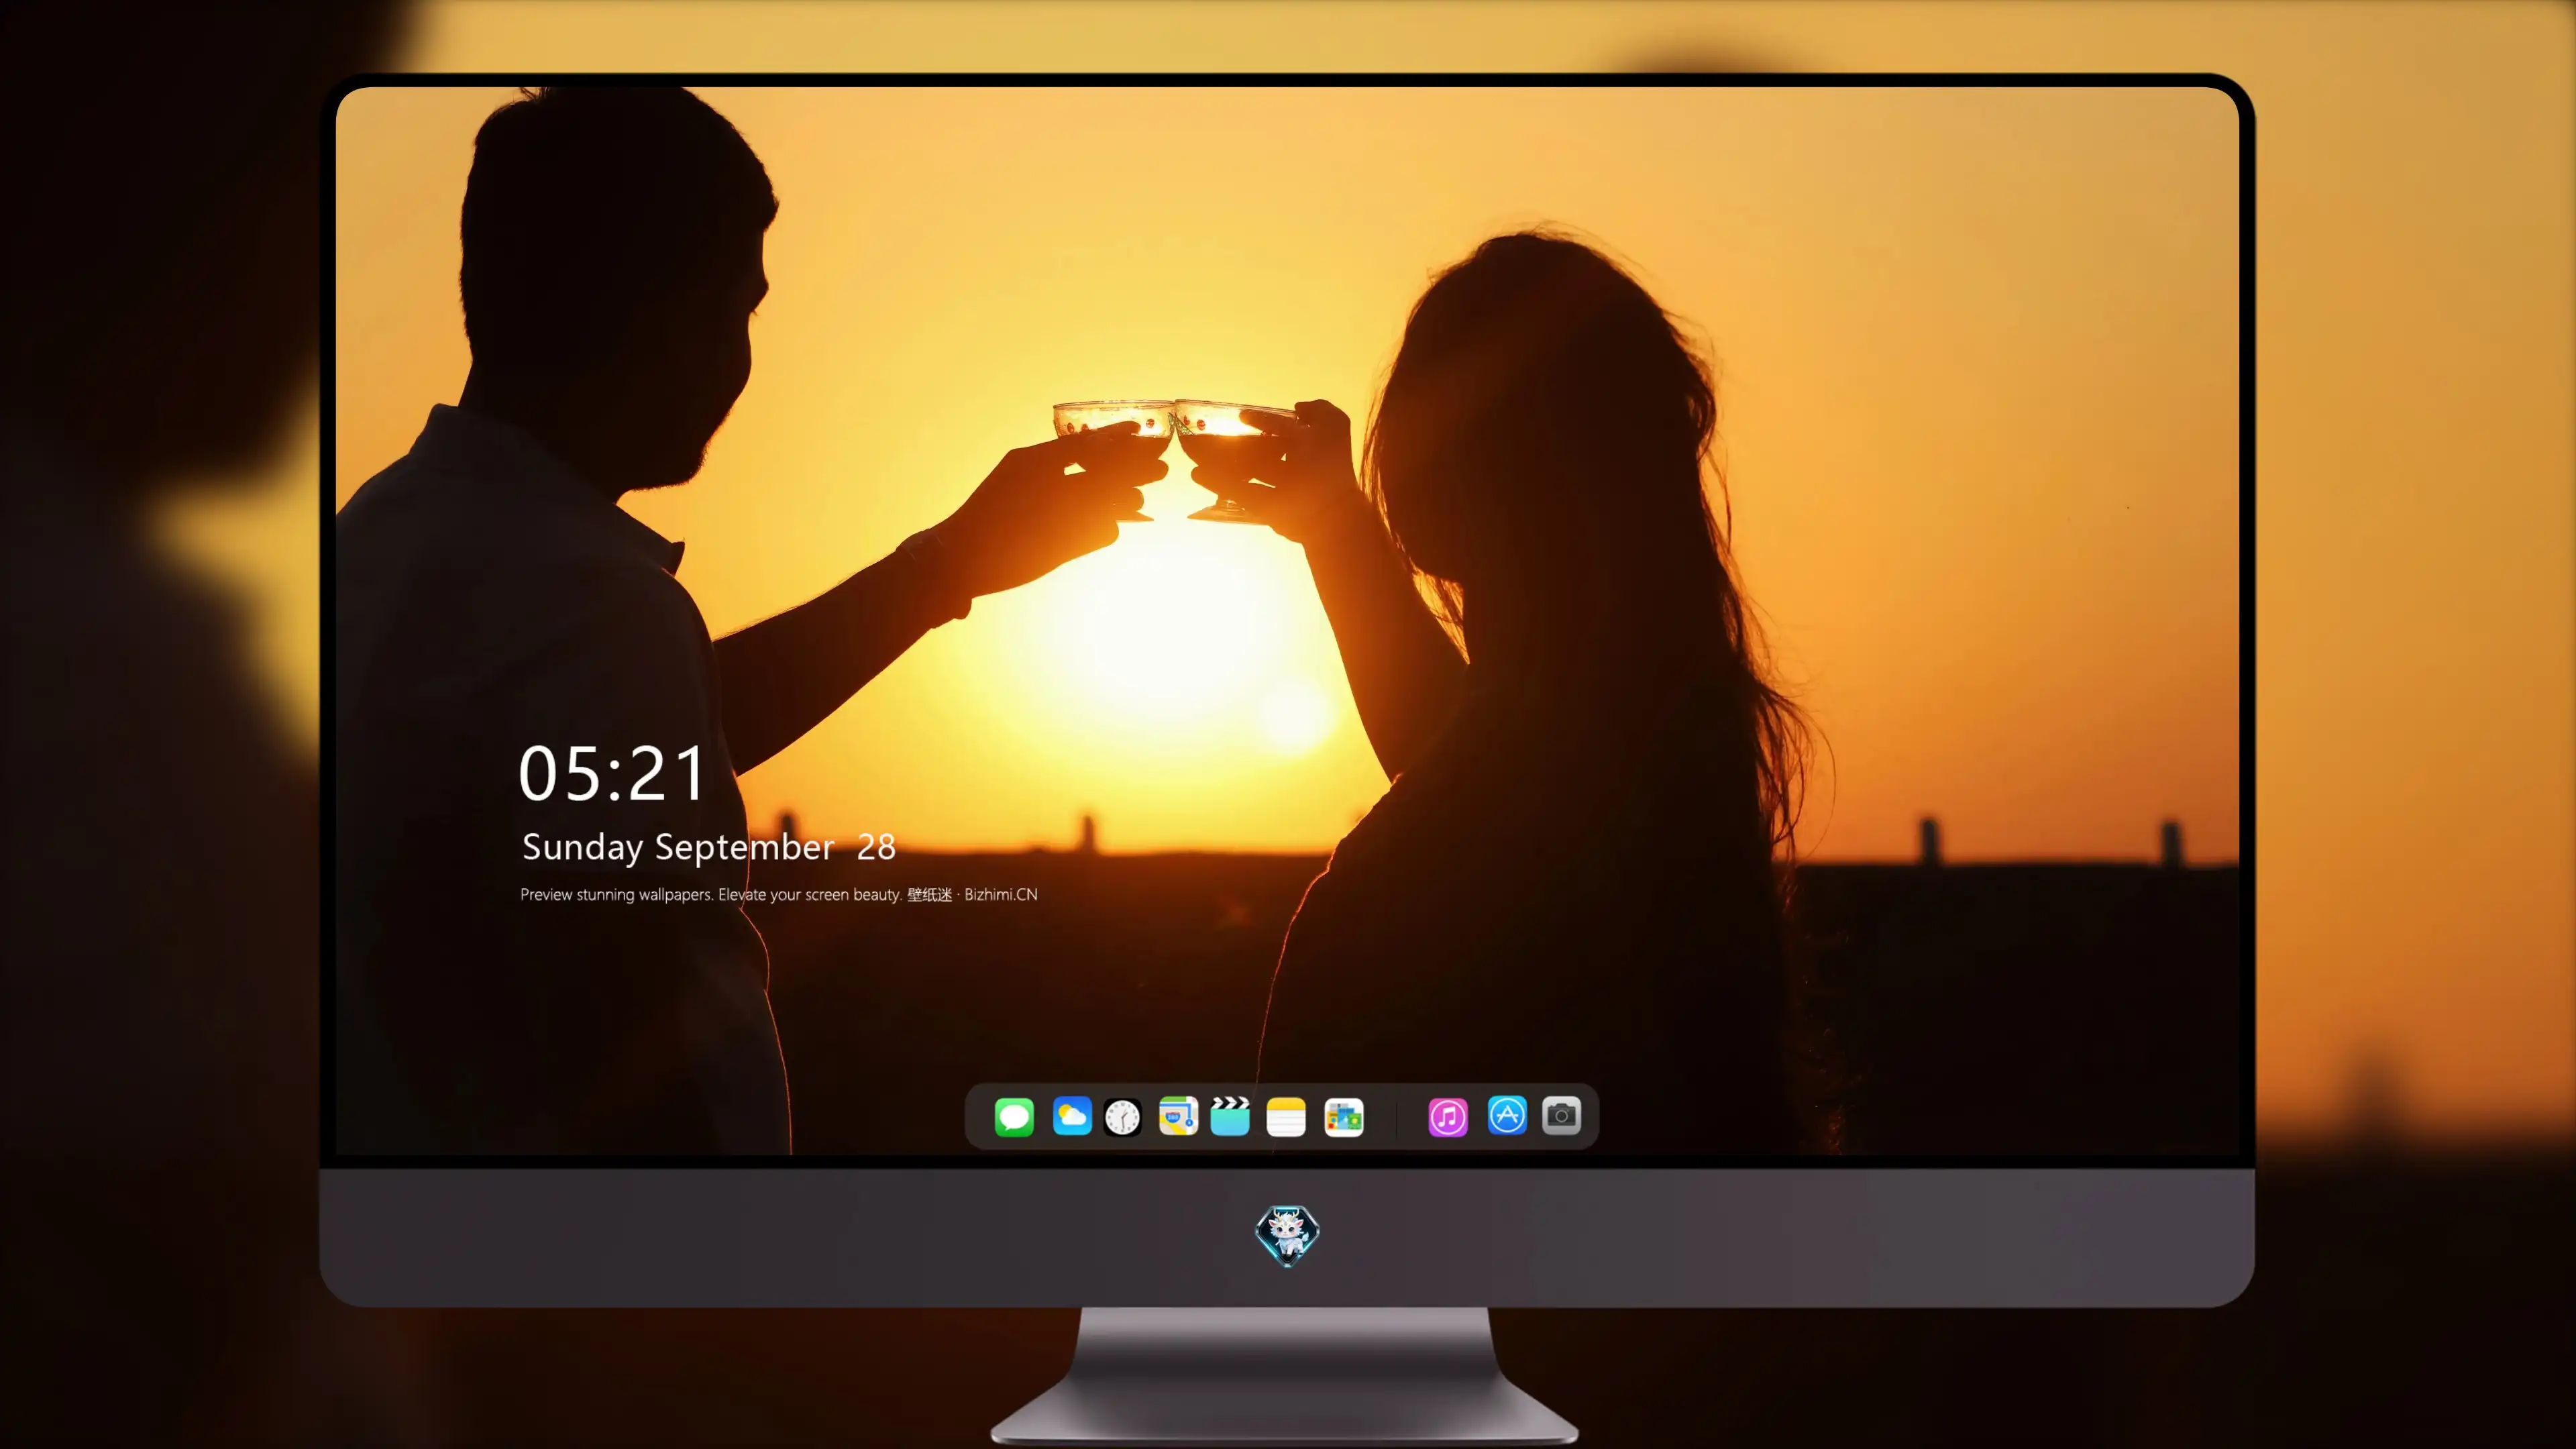This screenshot has width=2576, height=1449.
Task: Click the 'Sunday September 28' date text
Action: tap(709, 847)
